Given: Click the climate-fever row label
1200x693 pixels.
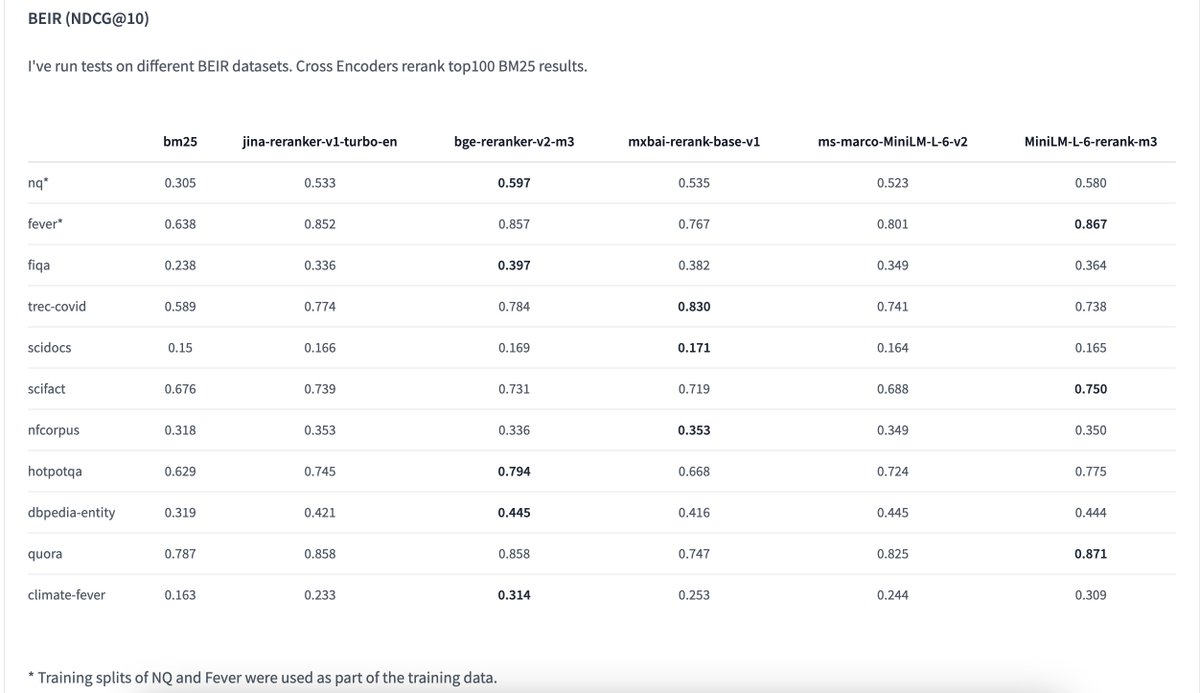Looking at the screenshot, I should (66, 594).
